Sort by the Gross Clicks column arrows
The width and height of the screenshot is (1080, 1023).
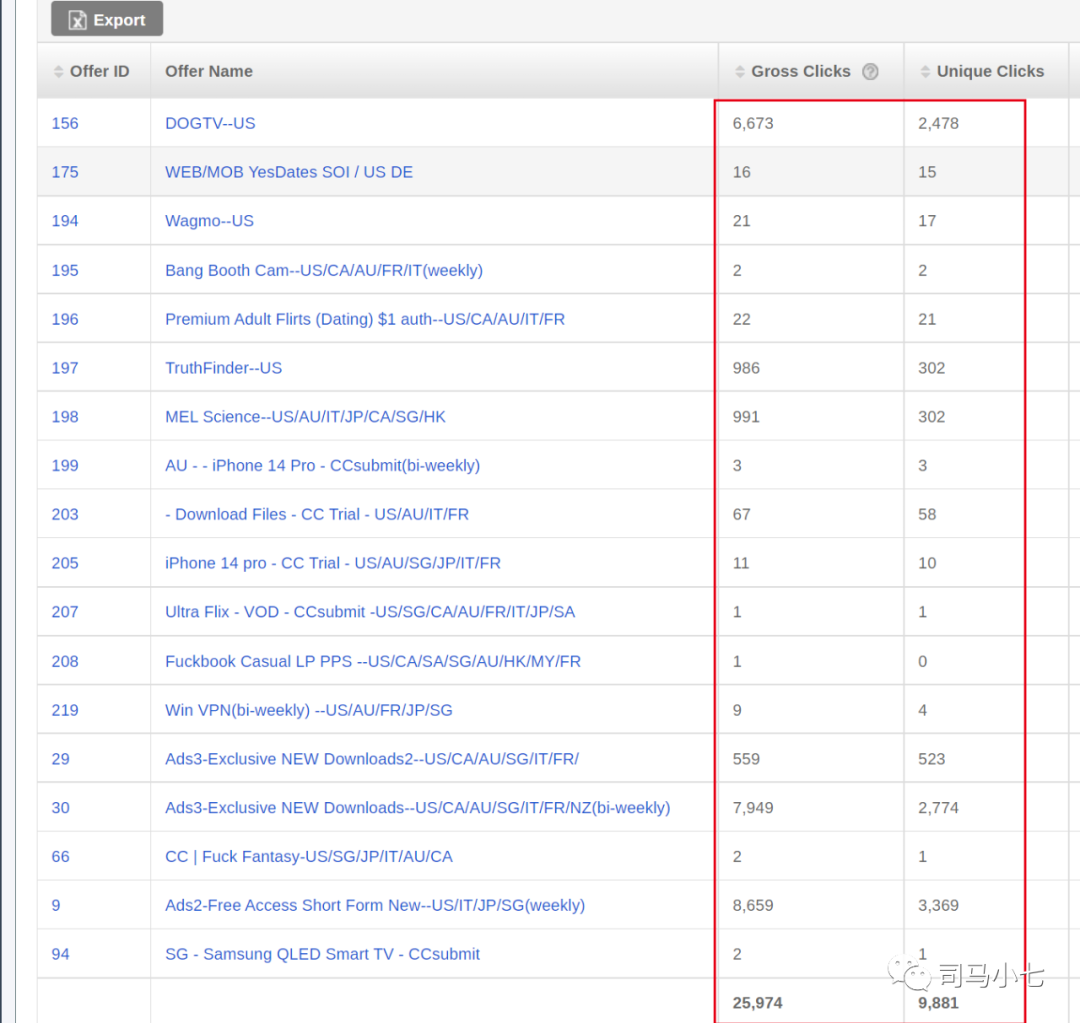click(740, 71)
